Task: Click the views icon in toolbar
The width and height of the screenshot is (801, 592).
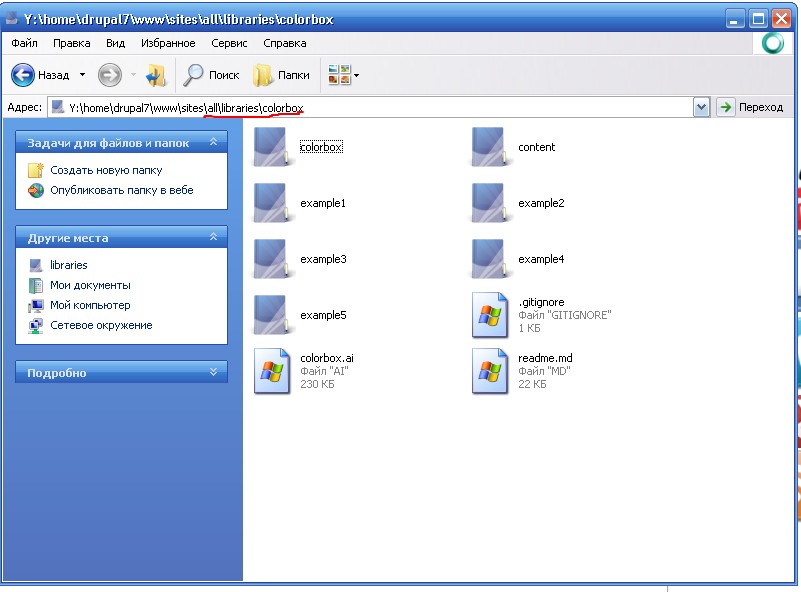Action: coord(339,75)
